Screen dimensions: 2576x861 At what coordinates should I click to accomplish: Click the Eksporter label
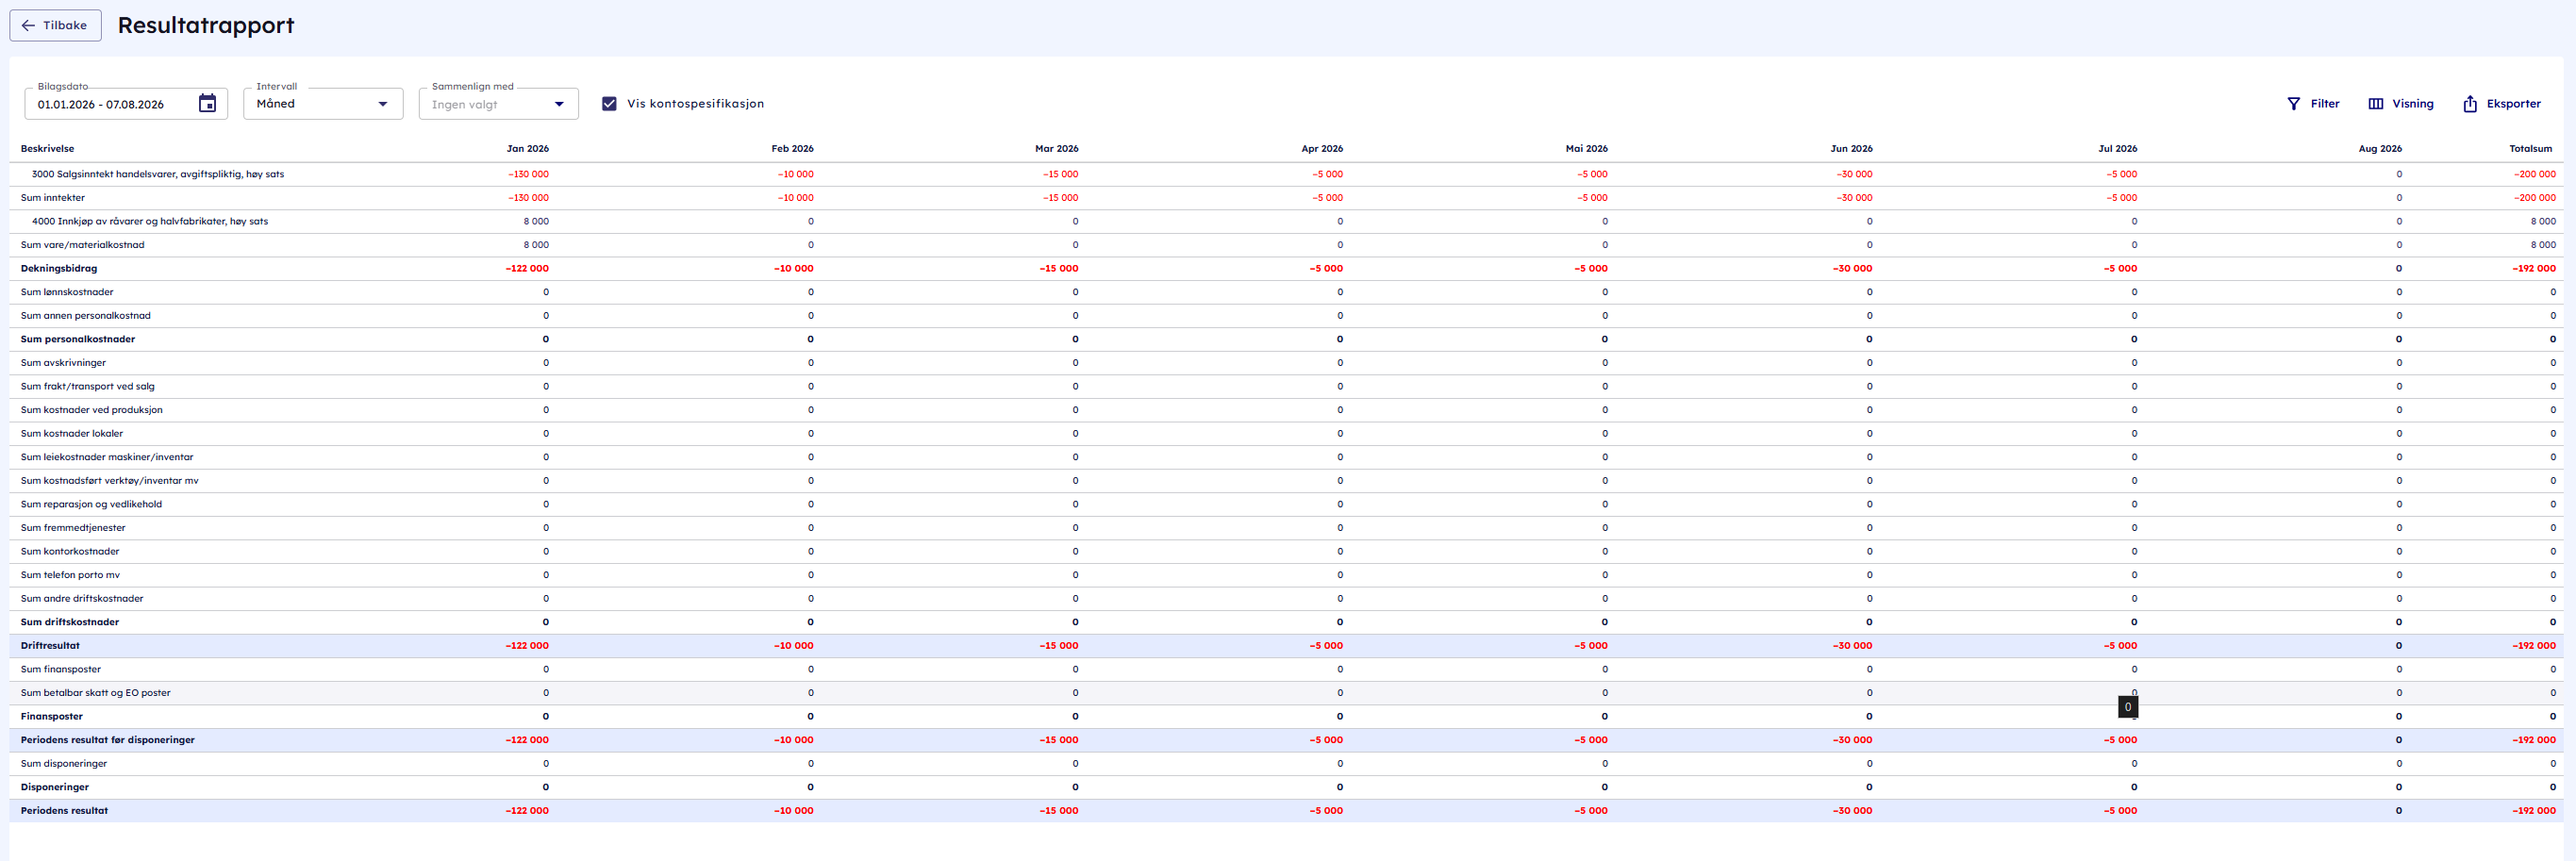tap(2513, 104)
